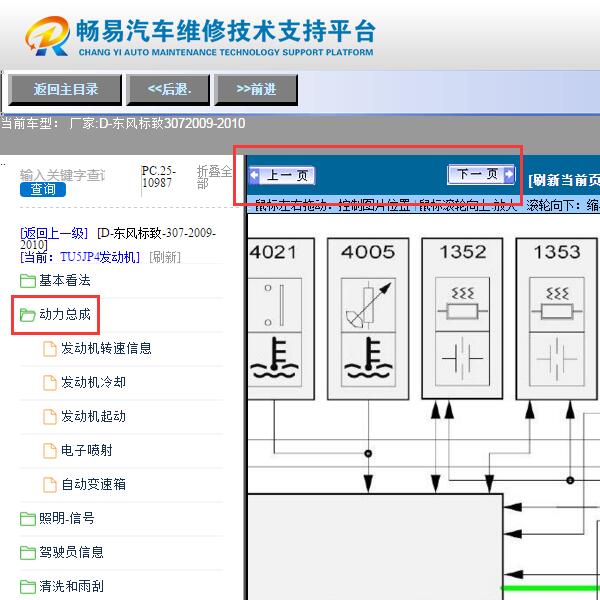Open the 上一页 previous page button
Viewport: 600px width, 600px height.
[x=282, y=176]
